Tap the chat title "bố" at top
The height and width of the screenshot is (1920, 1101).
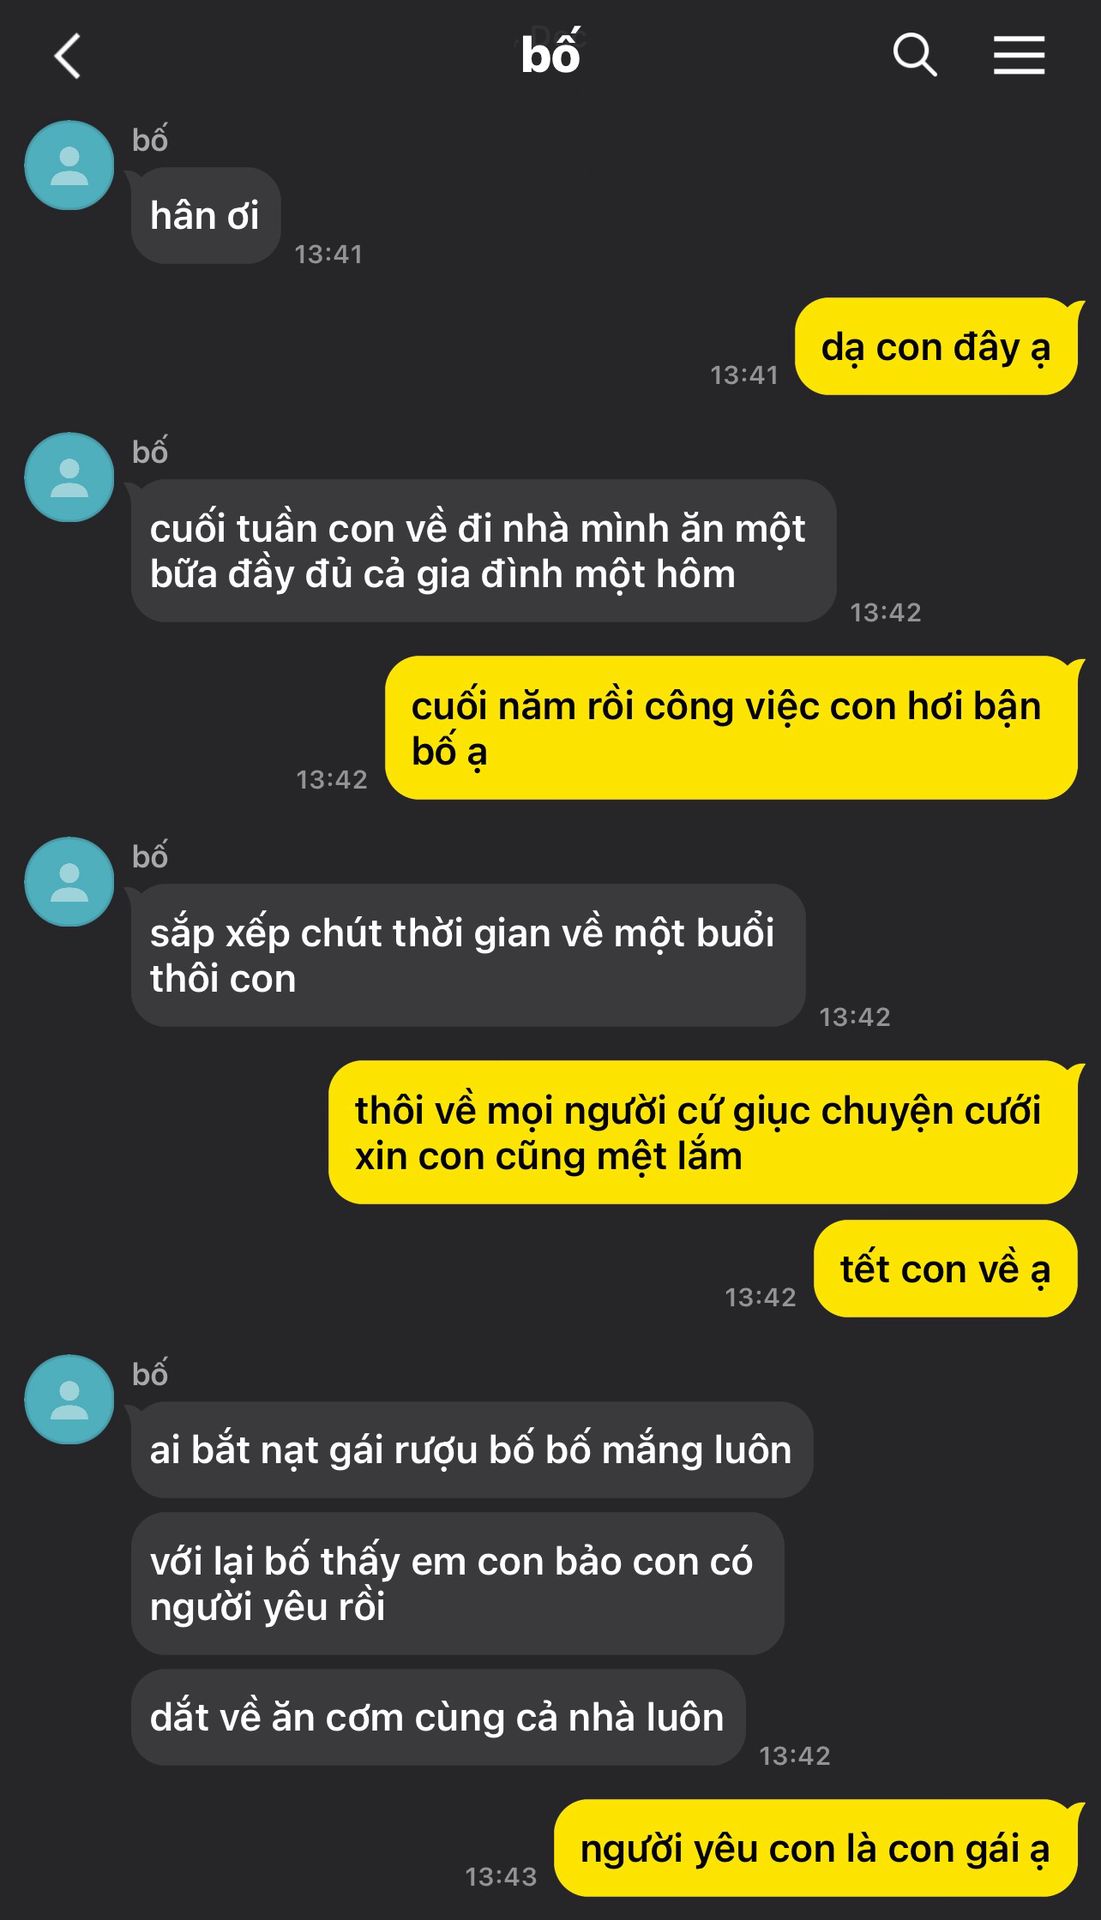click(550, 54)
